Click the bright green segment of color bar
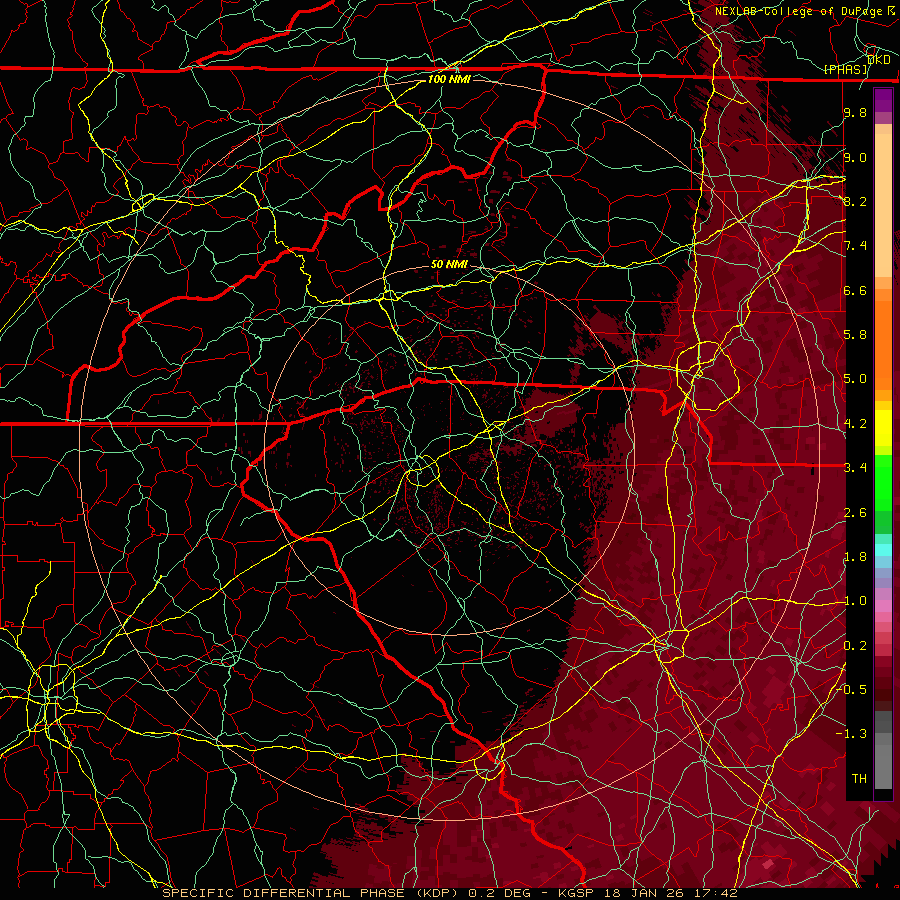 (x=883, y=483)
